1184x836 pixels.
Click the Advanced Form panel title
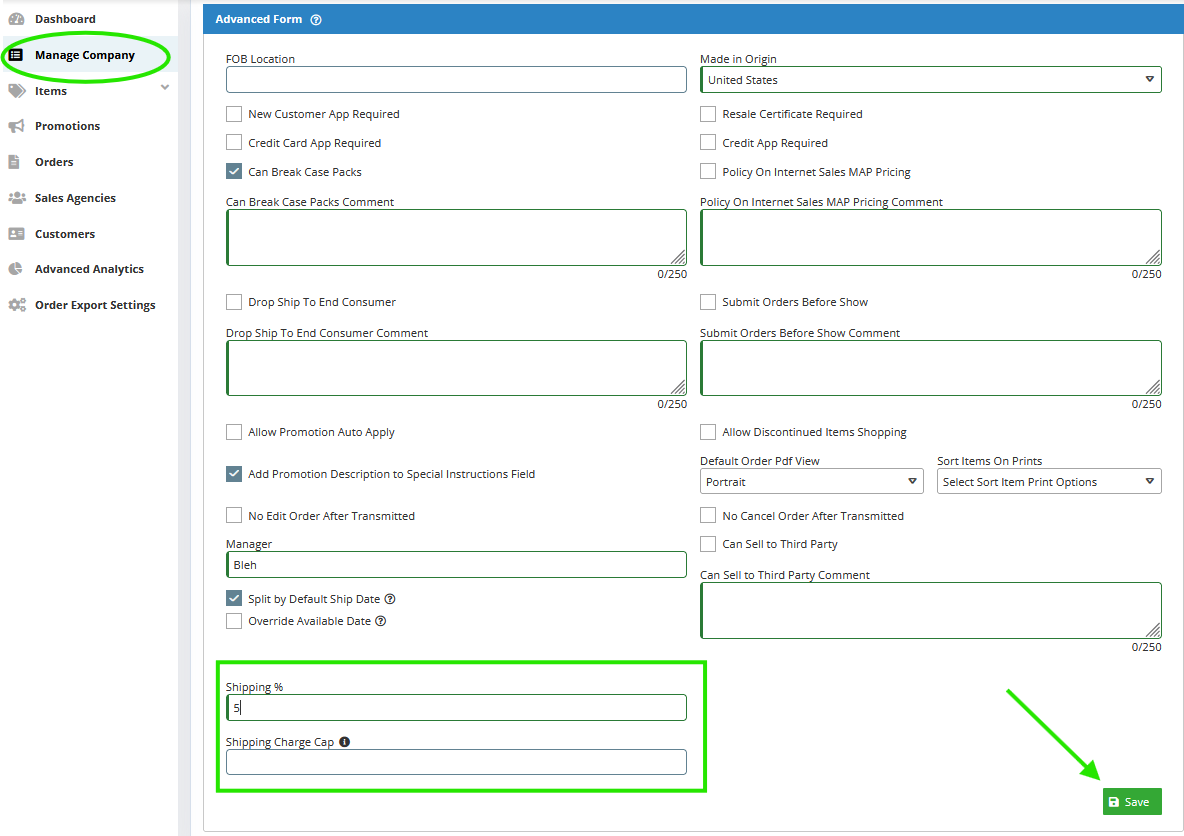[x=258, y=20]
